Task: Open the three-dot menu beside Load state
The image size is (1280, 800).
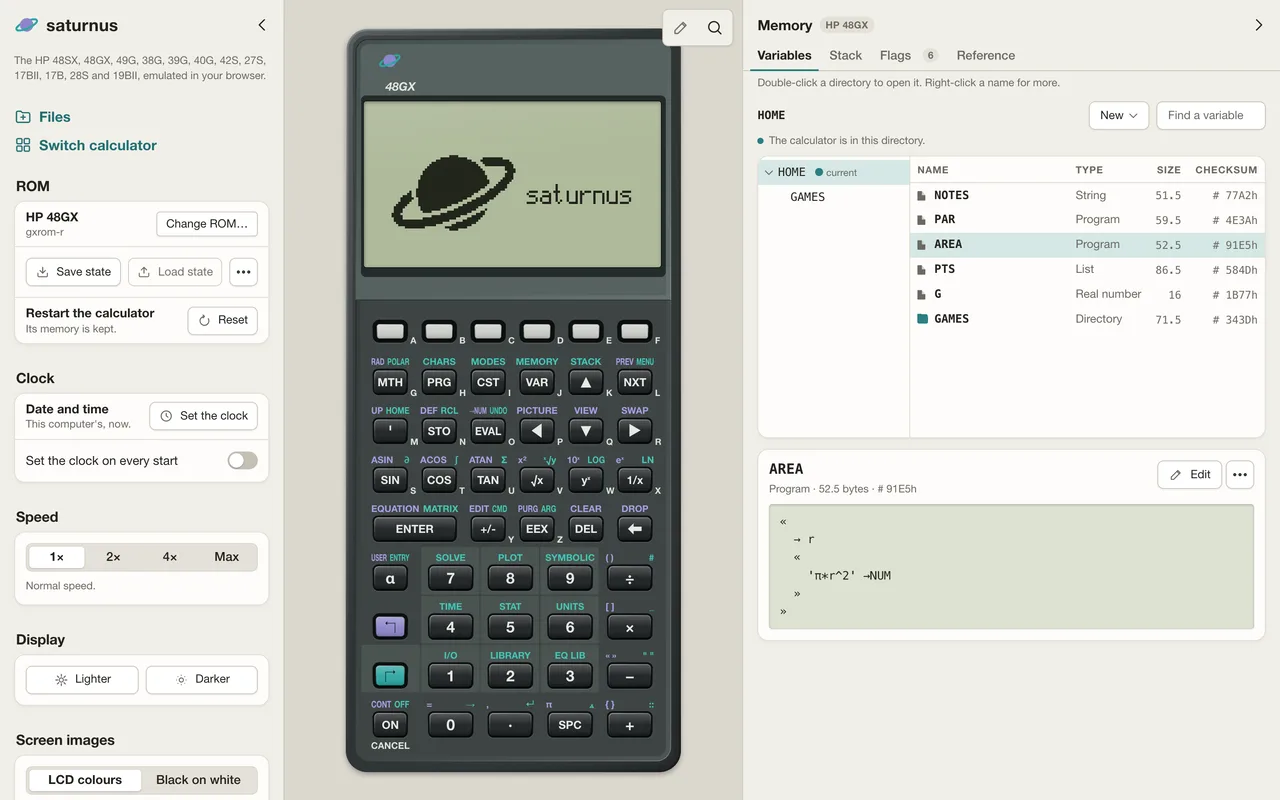Action: coord(243,272)
